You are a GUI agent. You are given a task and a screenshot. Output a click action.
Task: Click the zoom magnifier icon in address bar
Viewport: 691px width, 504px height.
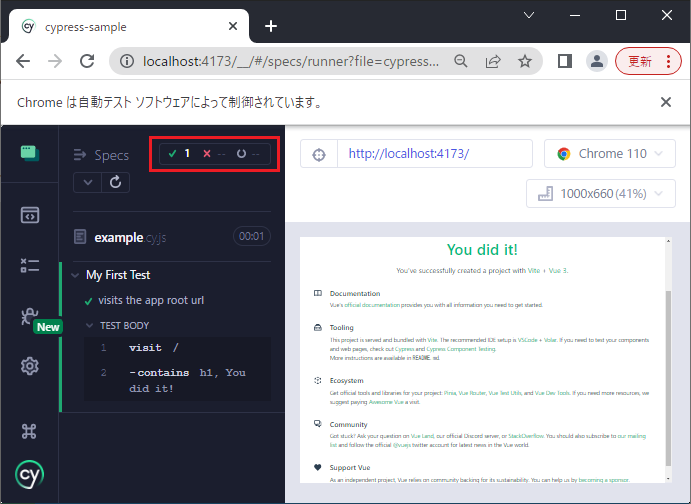pyautogui.click(x=461, y=61)
